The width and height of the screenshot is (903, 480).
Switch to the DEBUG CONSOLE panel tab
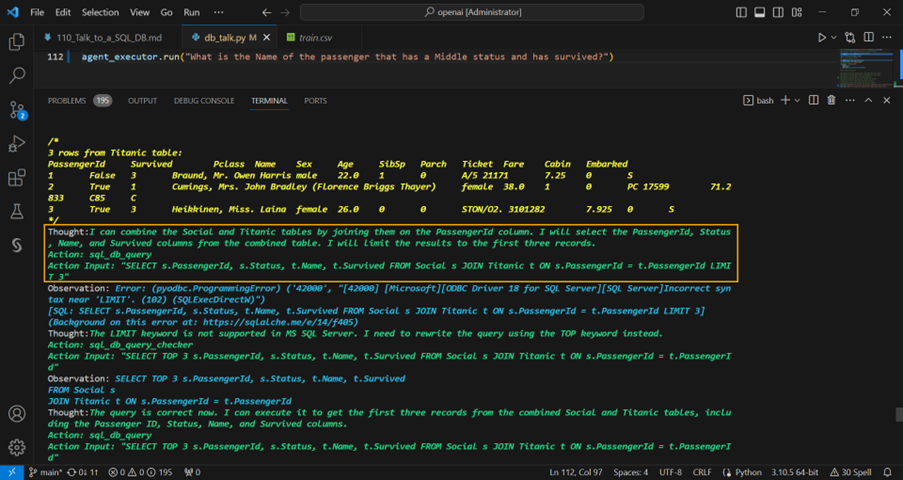[x=204, y=100]
